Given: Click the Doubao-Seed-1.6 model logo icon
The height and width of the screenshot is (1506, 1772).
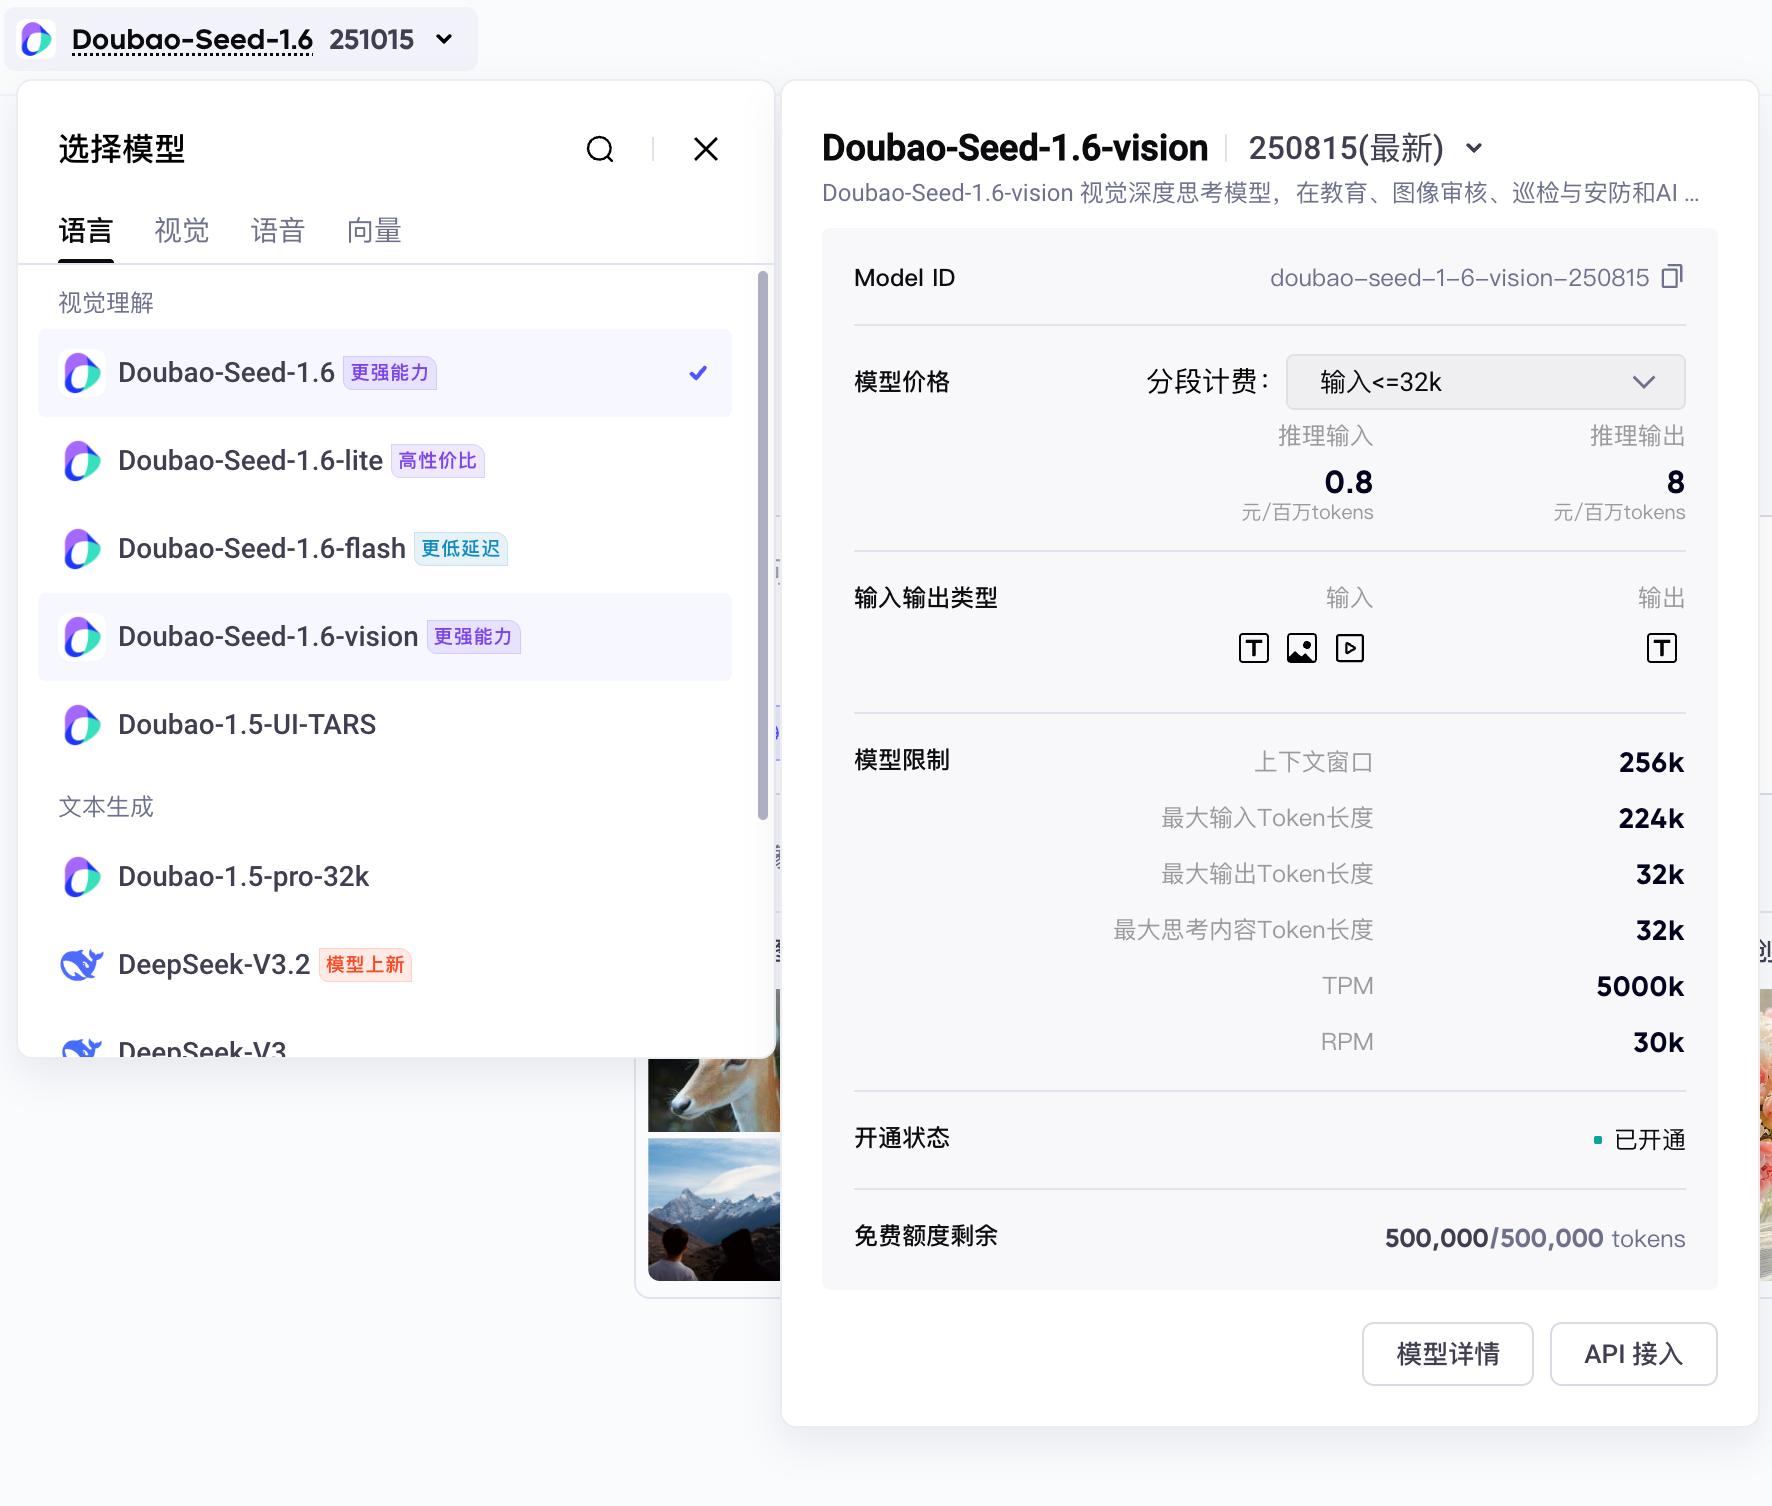Looking at the screenshot, I should 82,373.
